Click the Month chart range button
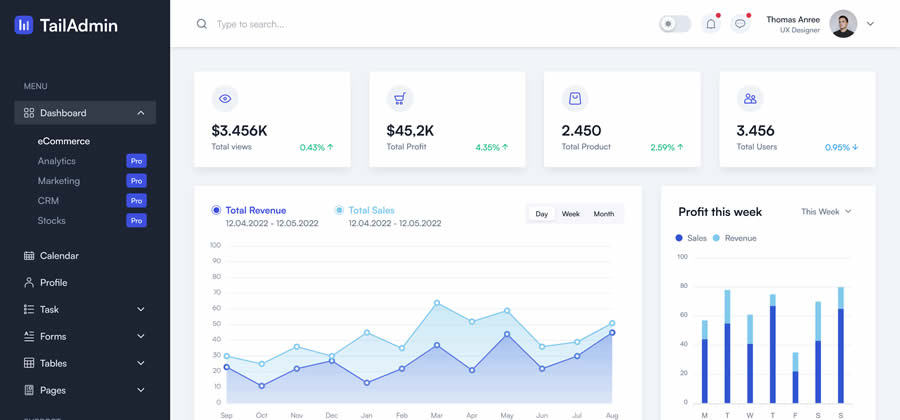This screenshot has height=420, width=900. tap(604, 214)
